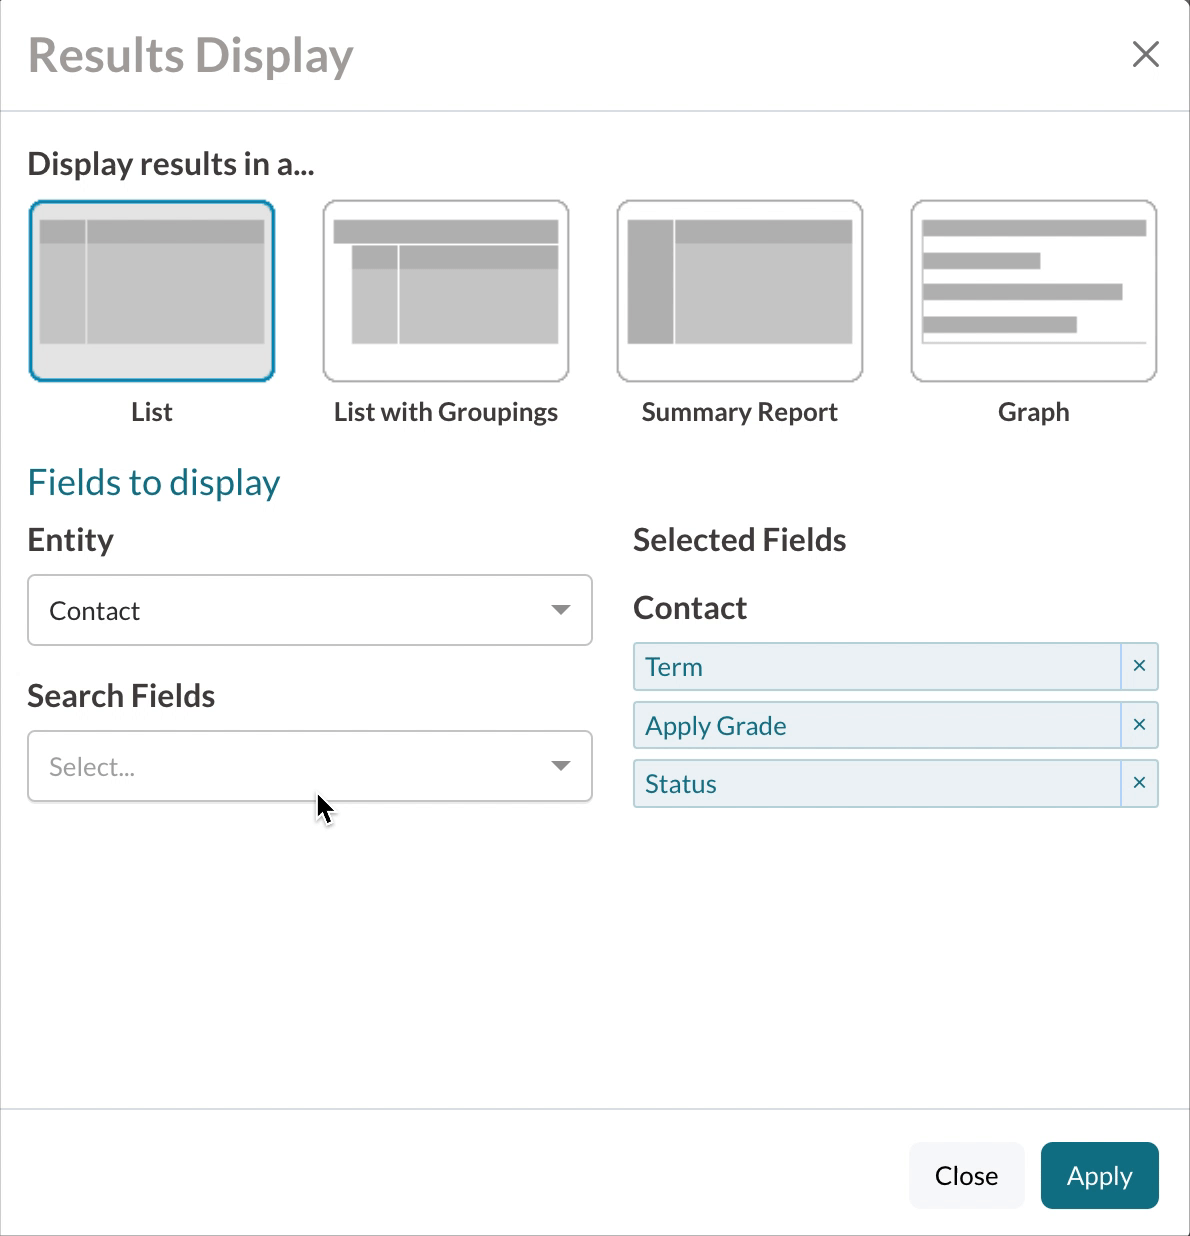Viewport: 1190px width, 1236px height.
Task: Select the Term field pill
Action: 674,666
